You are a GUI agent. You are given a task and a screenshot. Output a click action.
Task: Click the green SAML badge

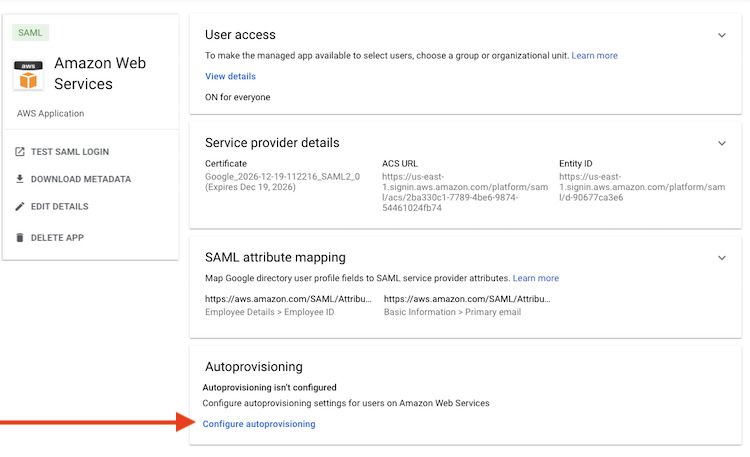30,33
